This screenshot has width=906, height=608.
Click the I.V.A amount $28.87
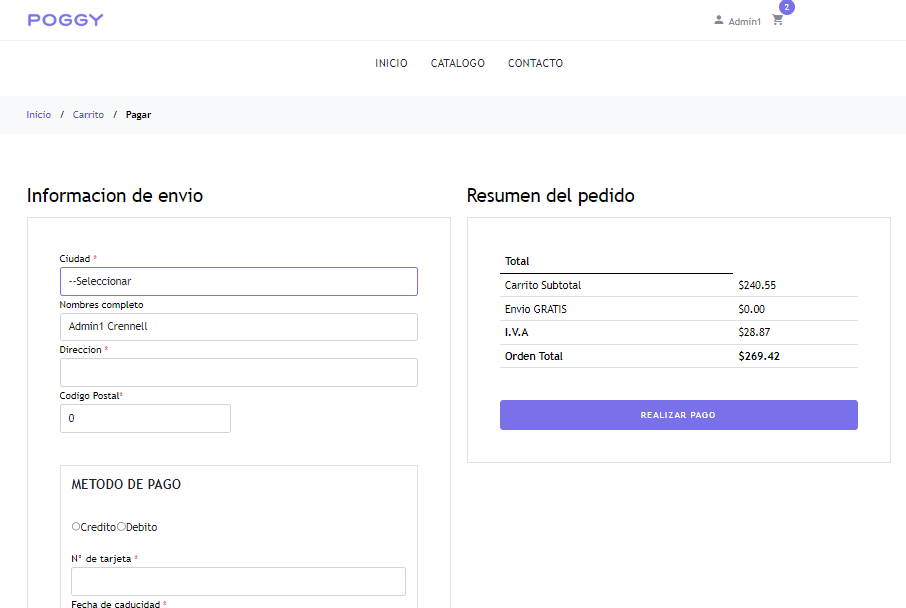754,332
